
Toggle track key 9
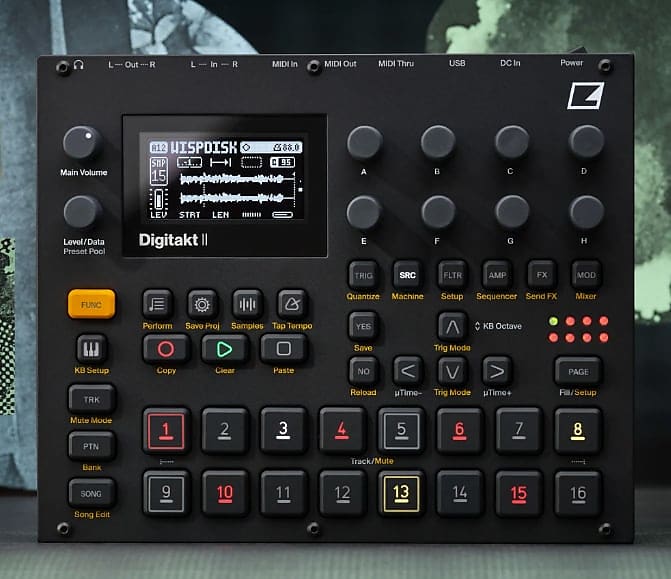[x=166, y=494]
